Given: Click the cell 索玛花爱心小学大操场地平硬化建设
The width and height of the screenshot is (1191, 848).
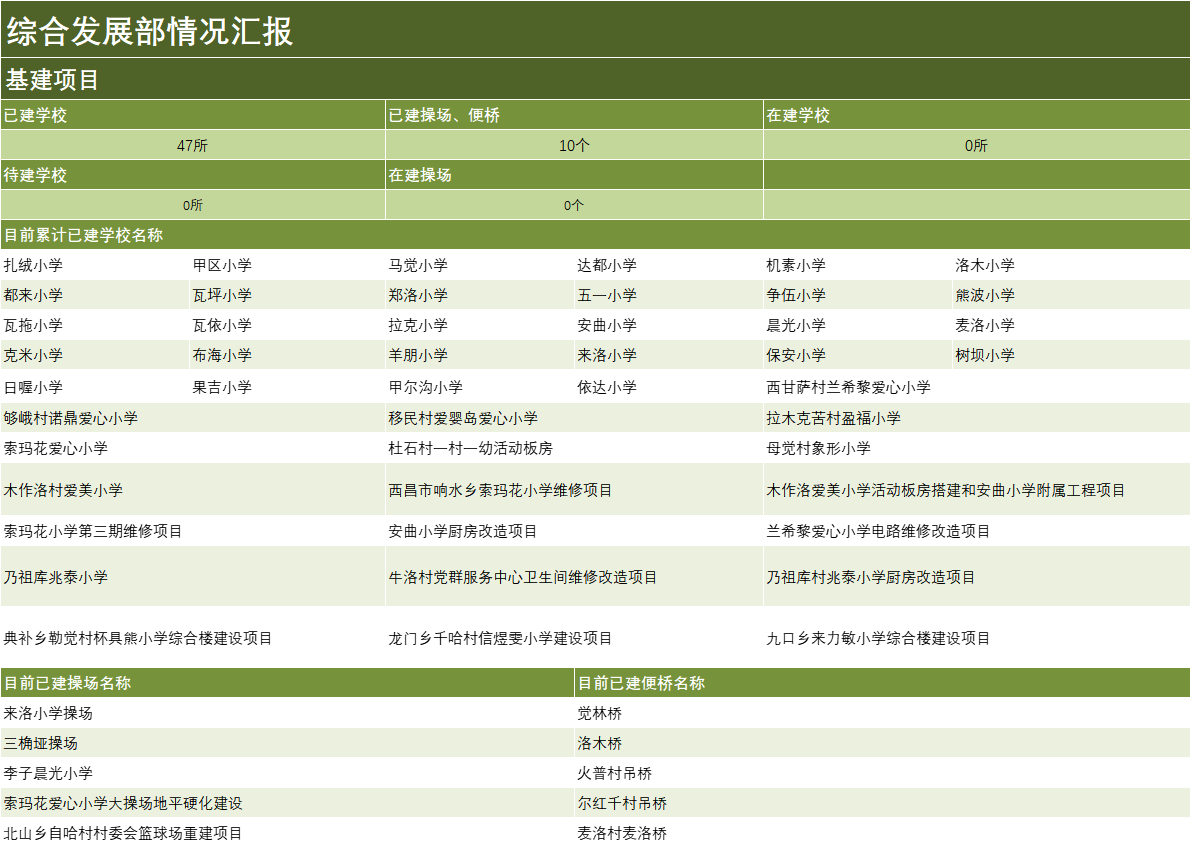Looking at the screenshot, I should coord(287,803).
